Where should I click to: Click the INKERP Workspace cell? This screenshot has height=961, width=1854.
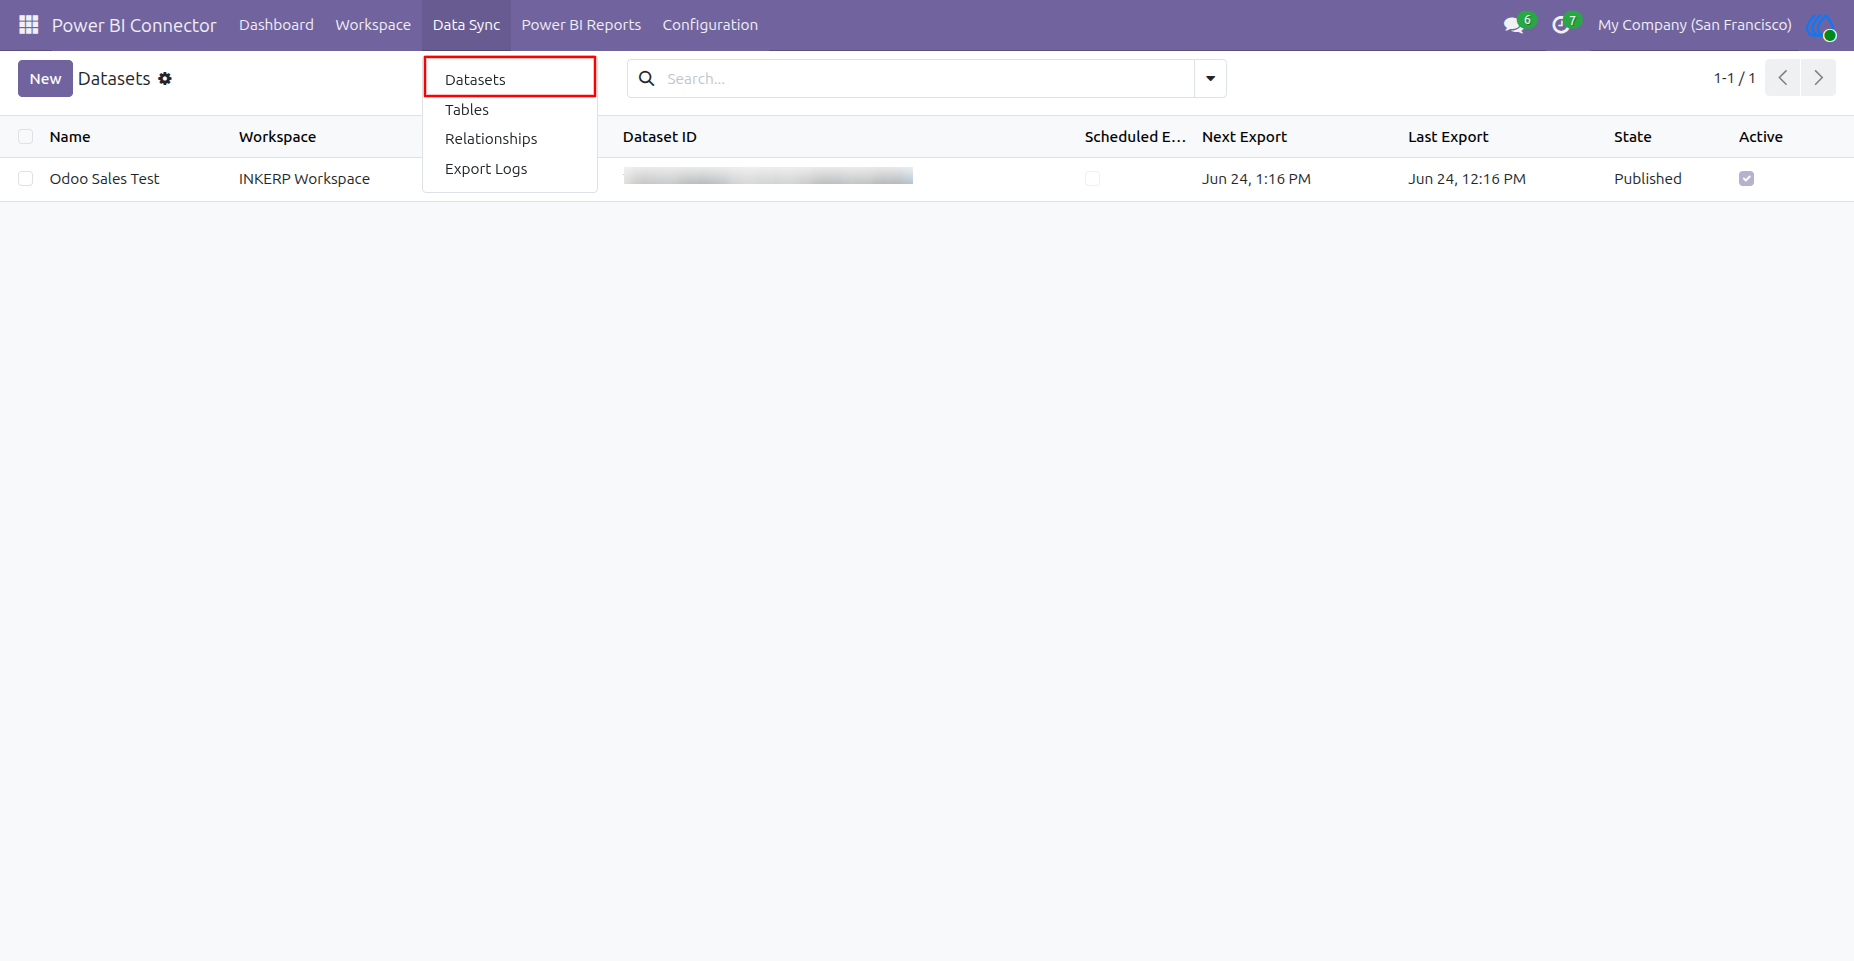pos(304,179)
